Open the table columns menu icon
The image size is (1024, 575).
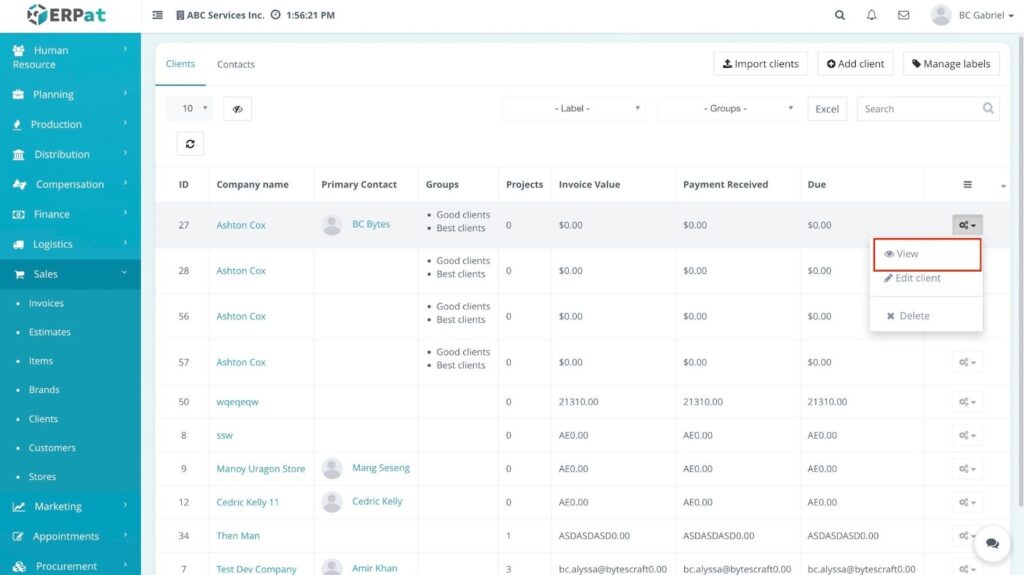967,184
